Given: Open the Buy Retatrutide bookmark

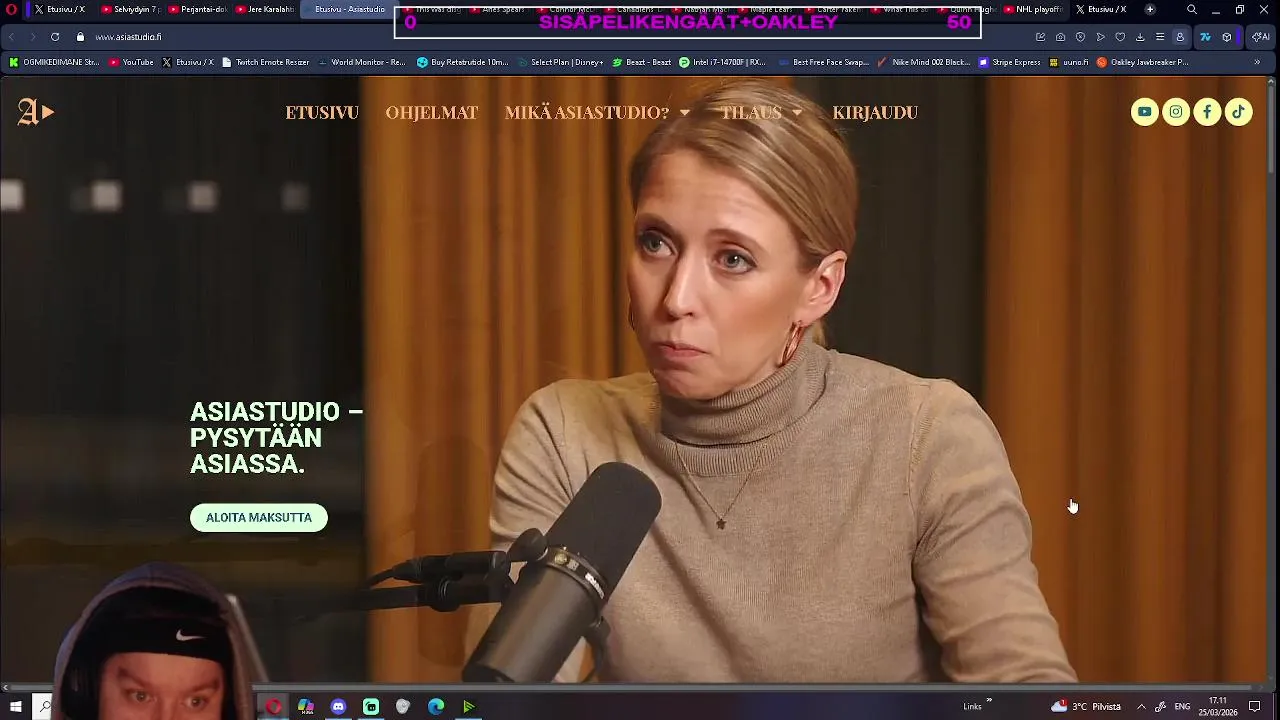Looking at the screenshot, I should click(463, 62).
